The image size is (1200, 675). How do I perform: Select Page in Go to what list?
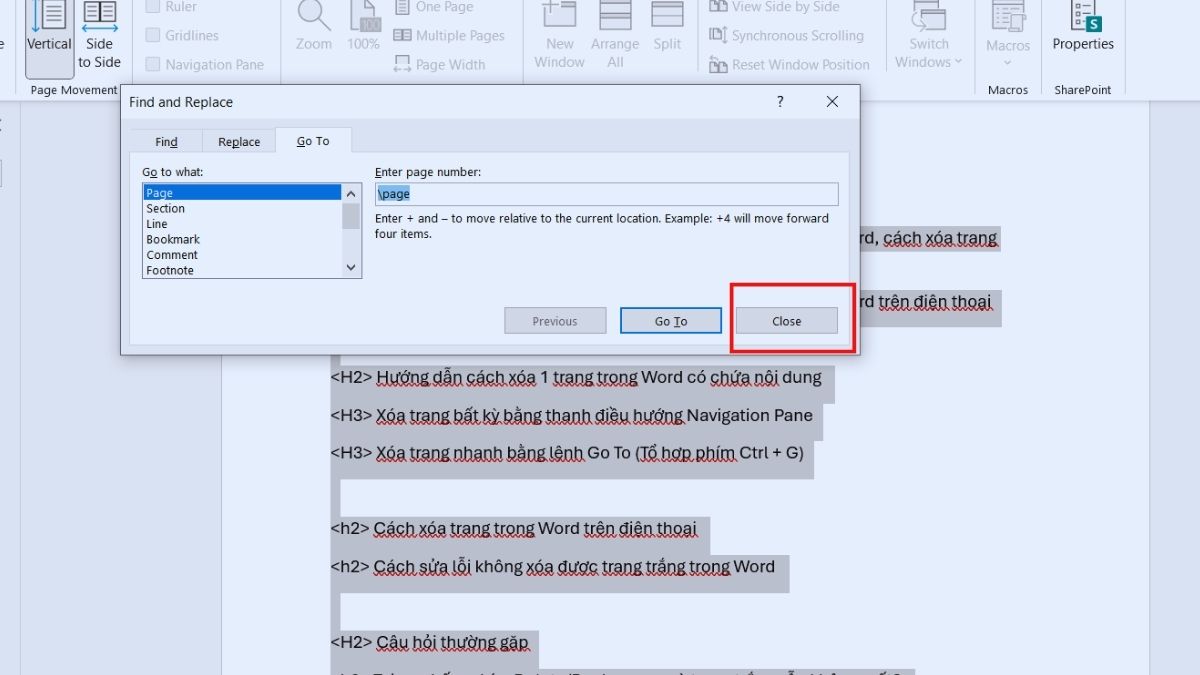[x=243, y=193]
